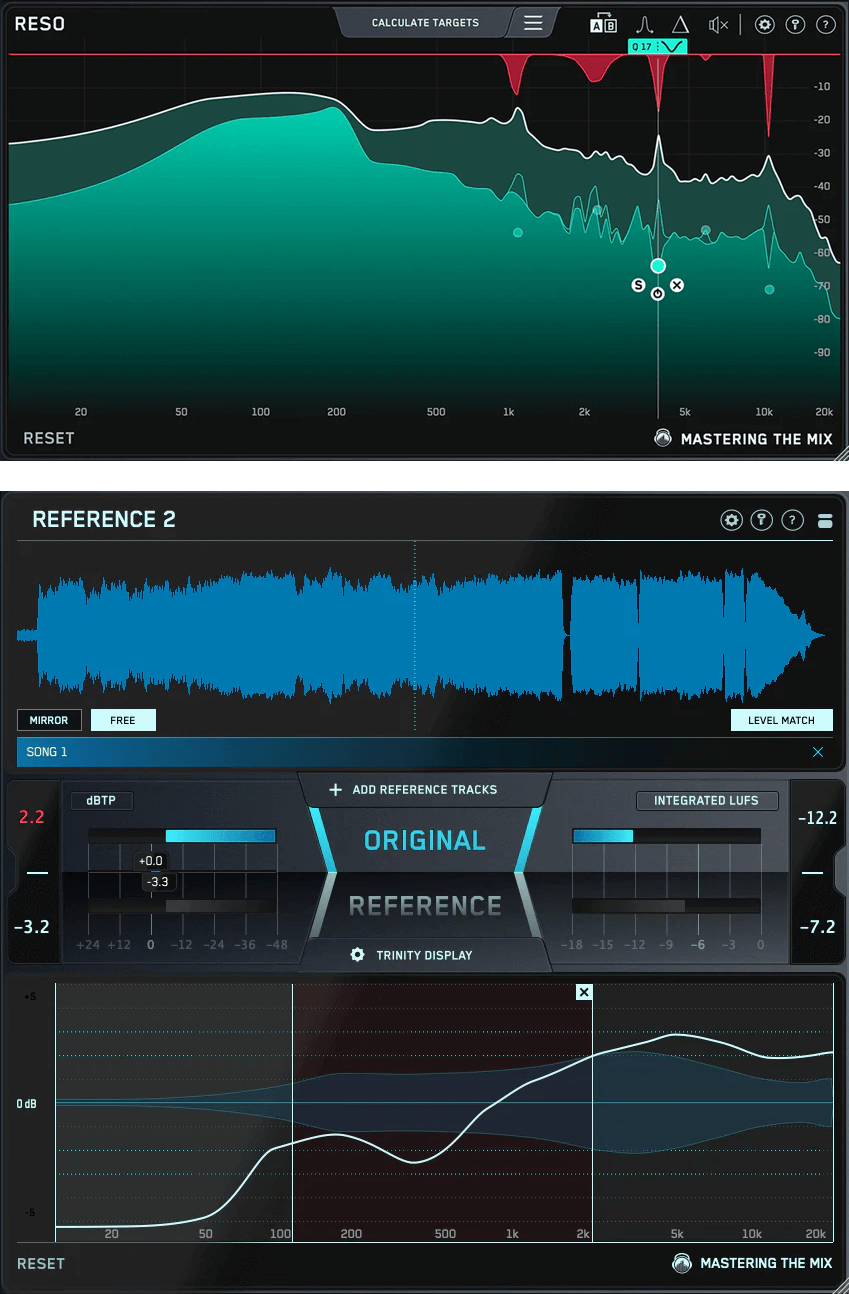
Task: Click the Q 17 node label tag
Action: 641,46
